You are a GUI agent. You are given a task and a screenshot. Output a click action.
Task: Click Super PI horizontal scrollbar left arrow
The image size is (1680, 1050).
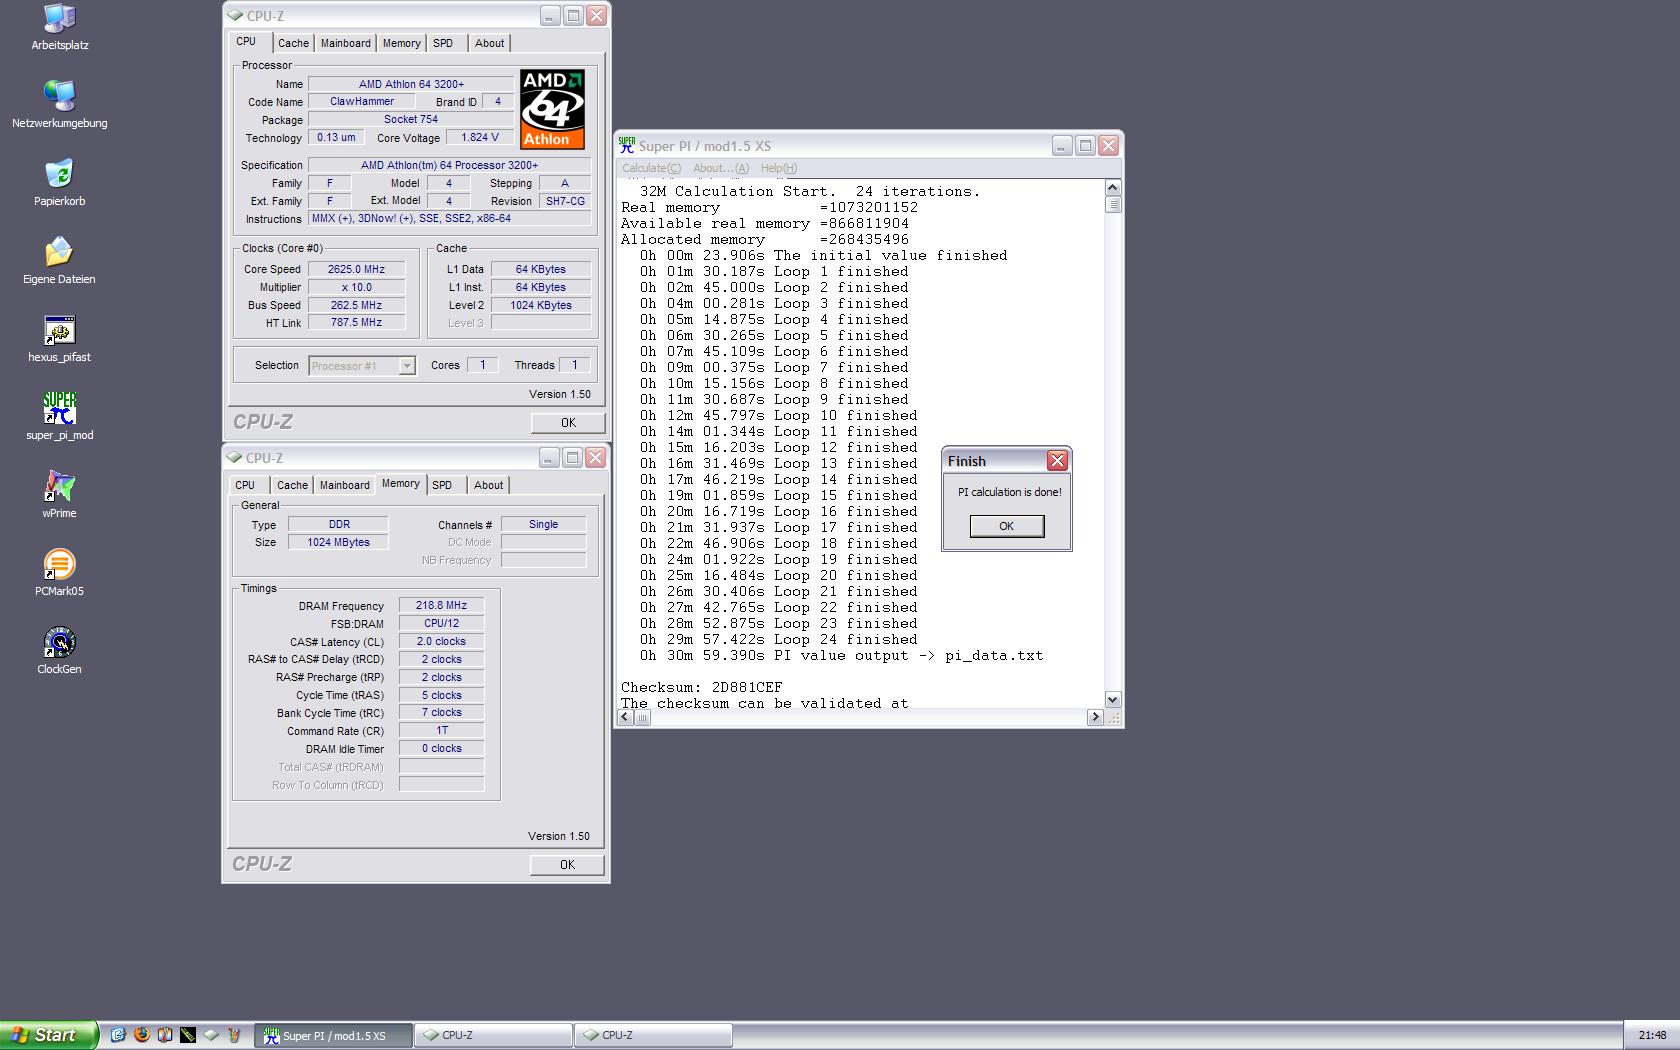click(x=626, y=717)
